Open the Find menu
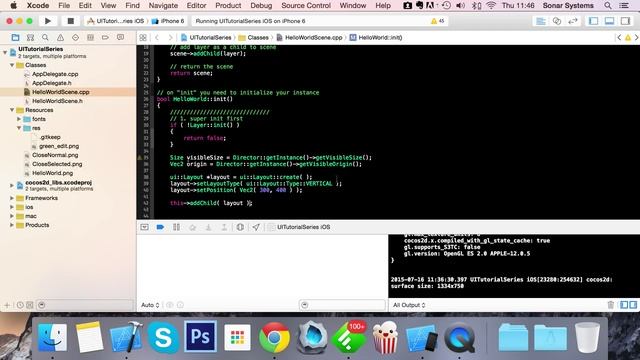The image size is (640, 360). click(132, 5)
